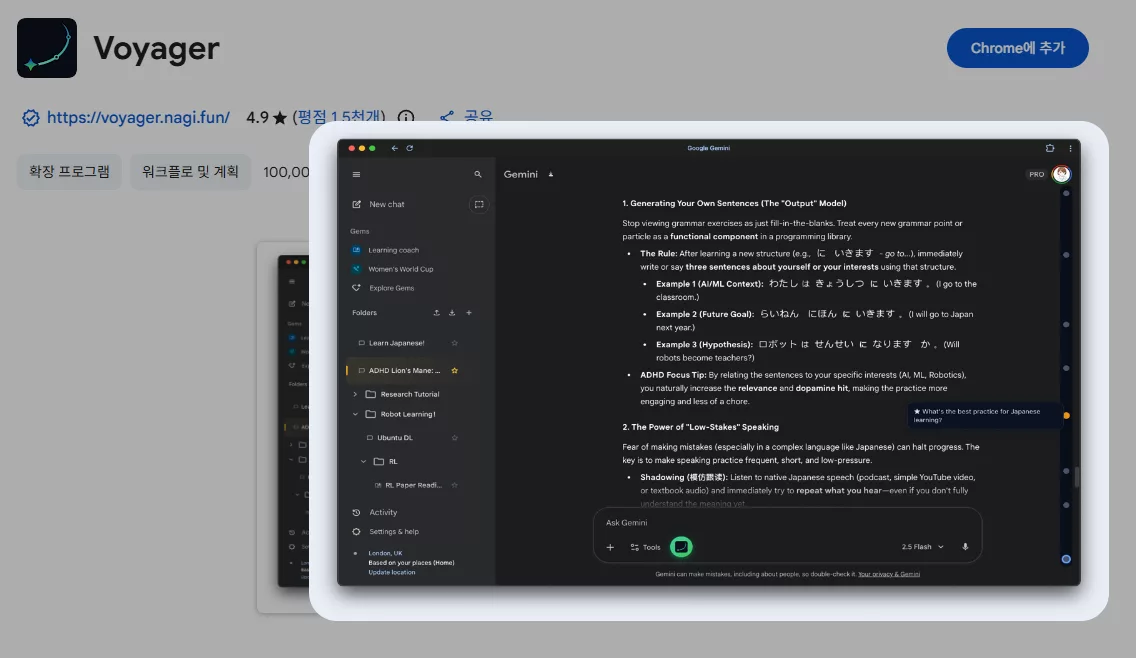Jump to the orange starred timeline dot
This screenshot has width=1136, height=658.
tap(1066, 416)
